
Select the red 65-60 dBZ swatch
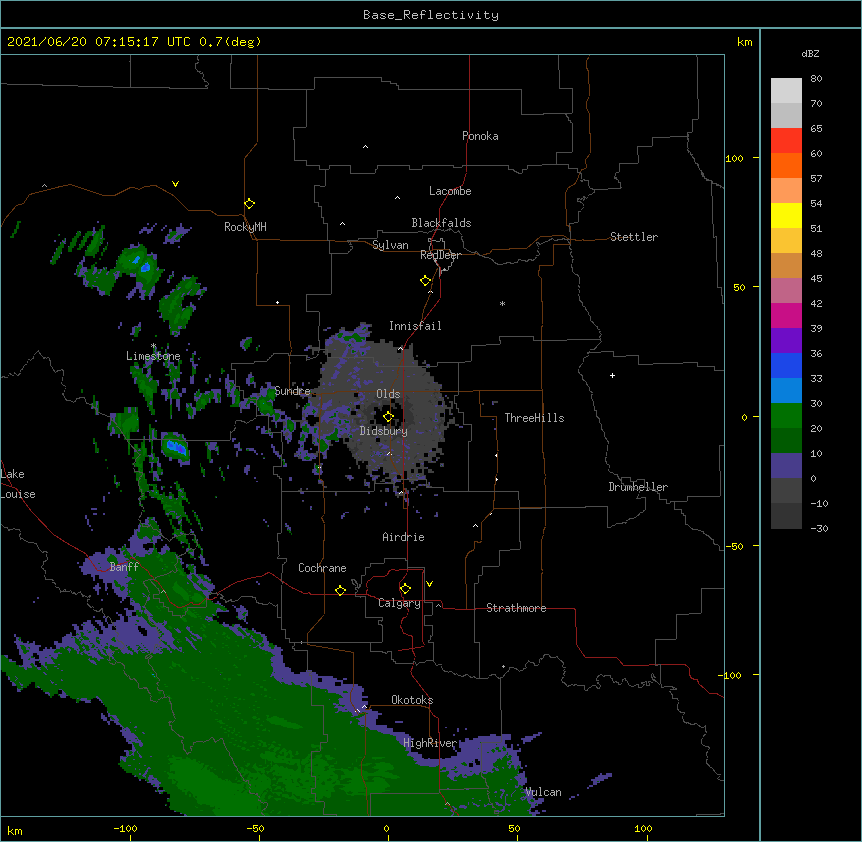(786, 141)
